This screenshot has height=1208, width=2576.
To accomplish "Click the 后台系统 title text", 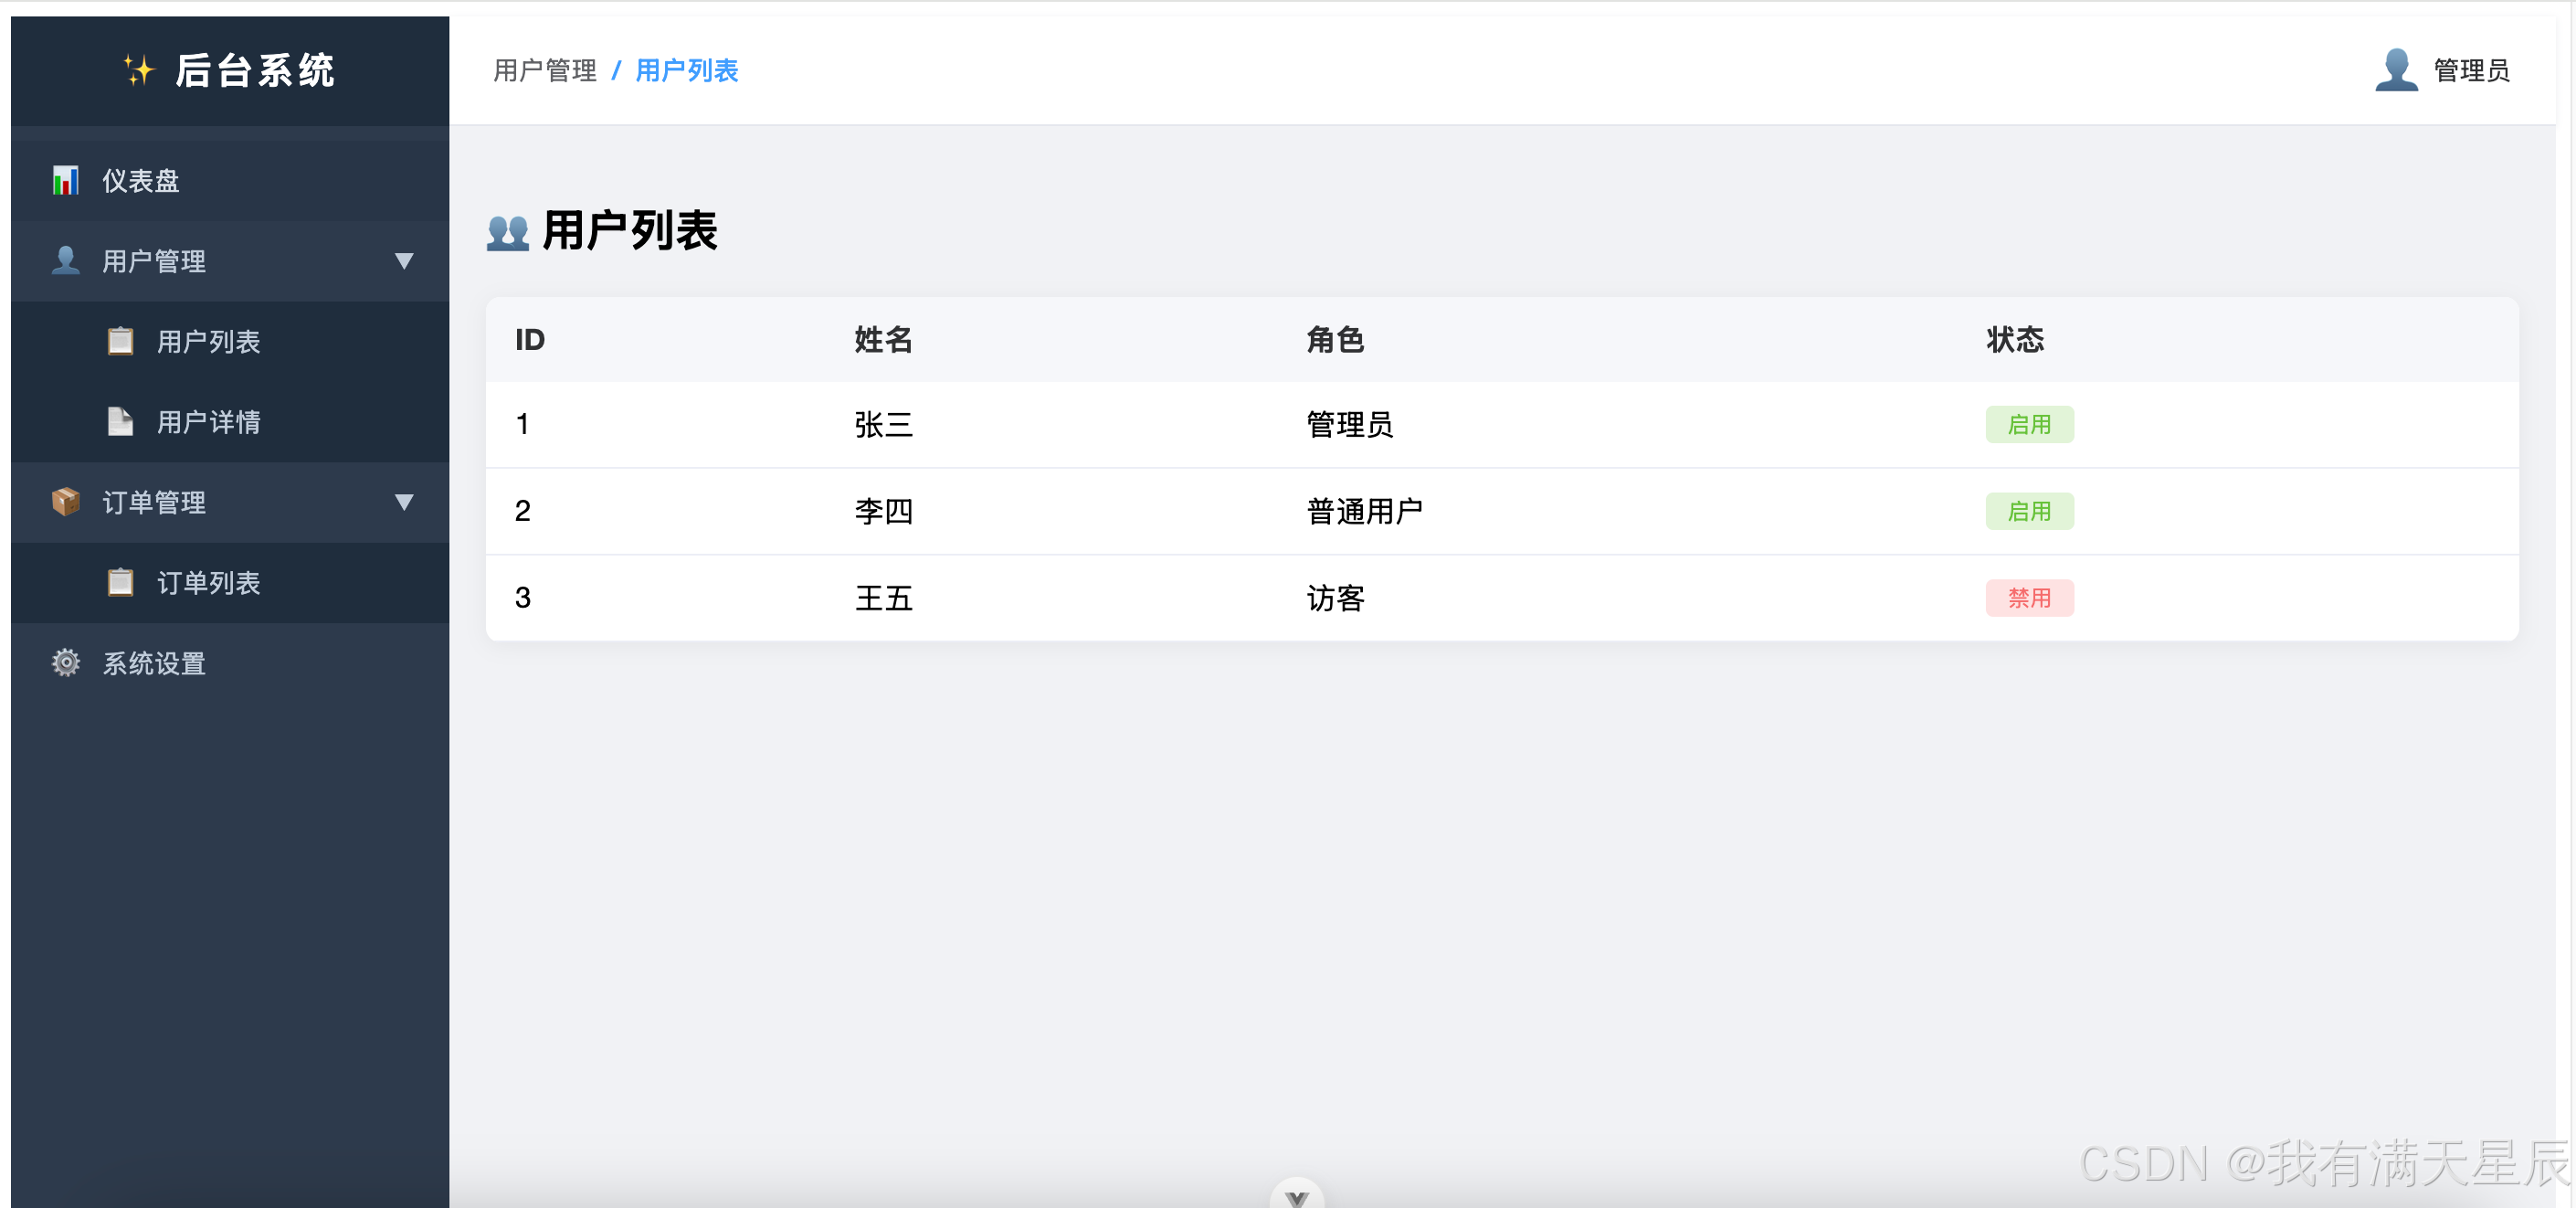I will pos(255,70).
